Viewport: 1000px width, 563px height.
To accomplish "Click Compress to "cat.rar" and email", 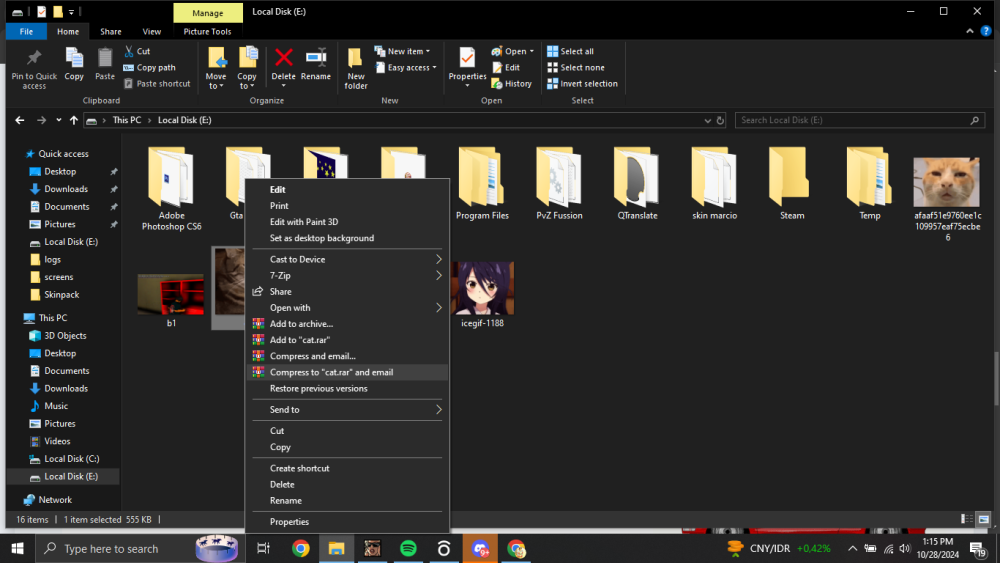I will (x=348, y=372).
